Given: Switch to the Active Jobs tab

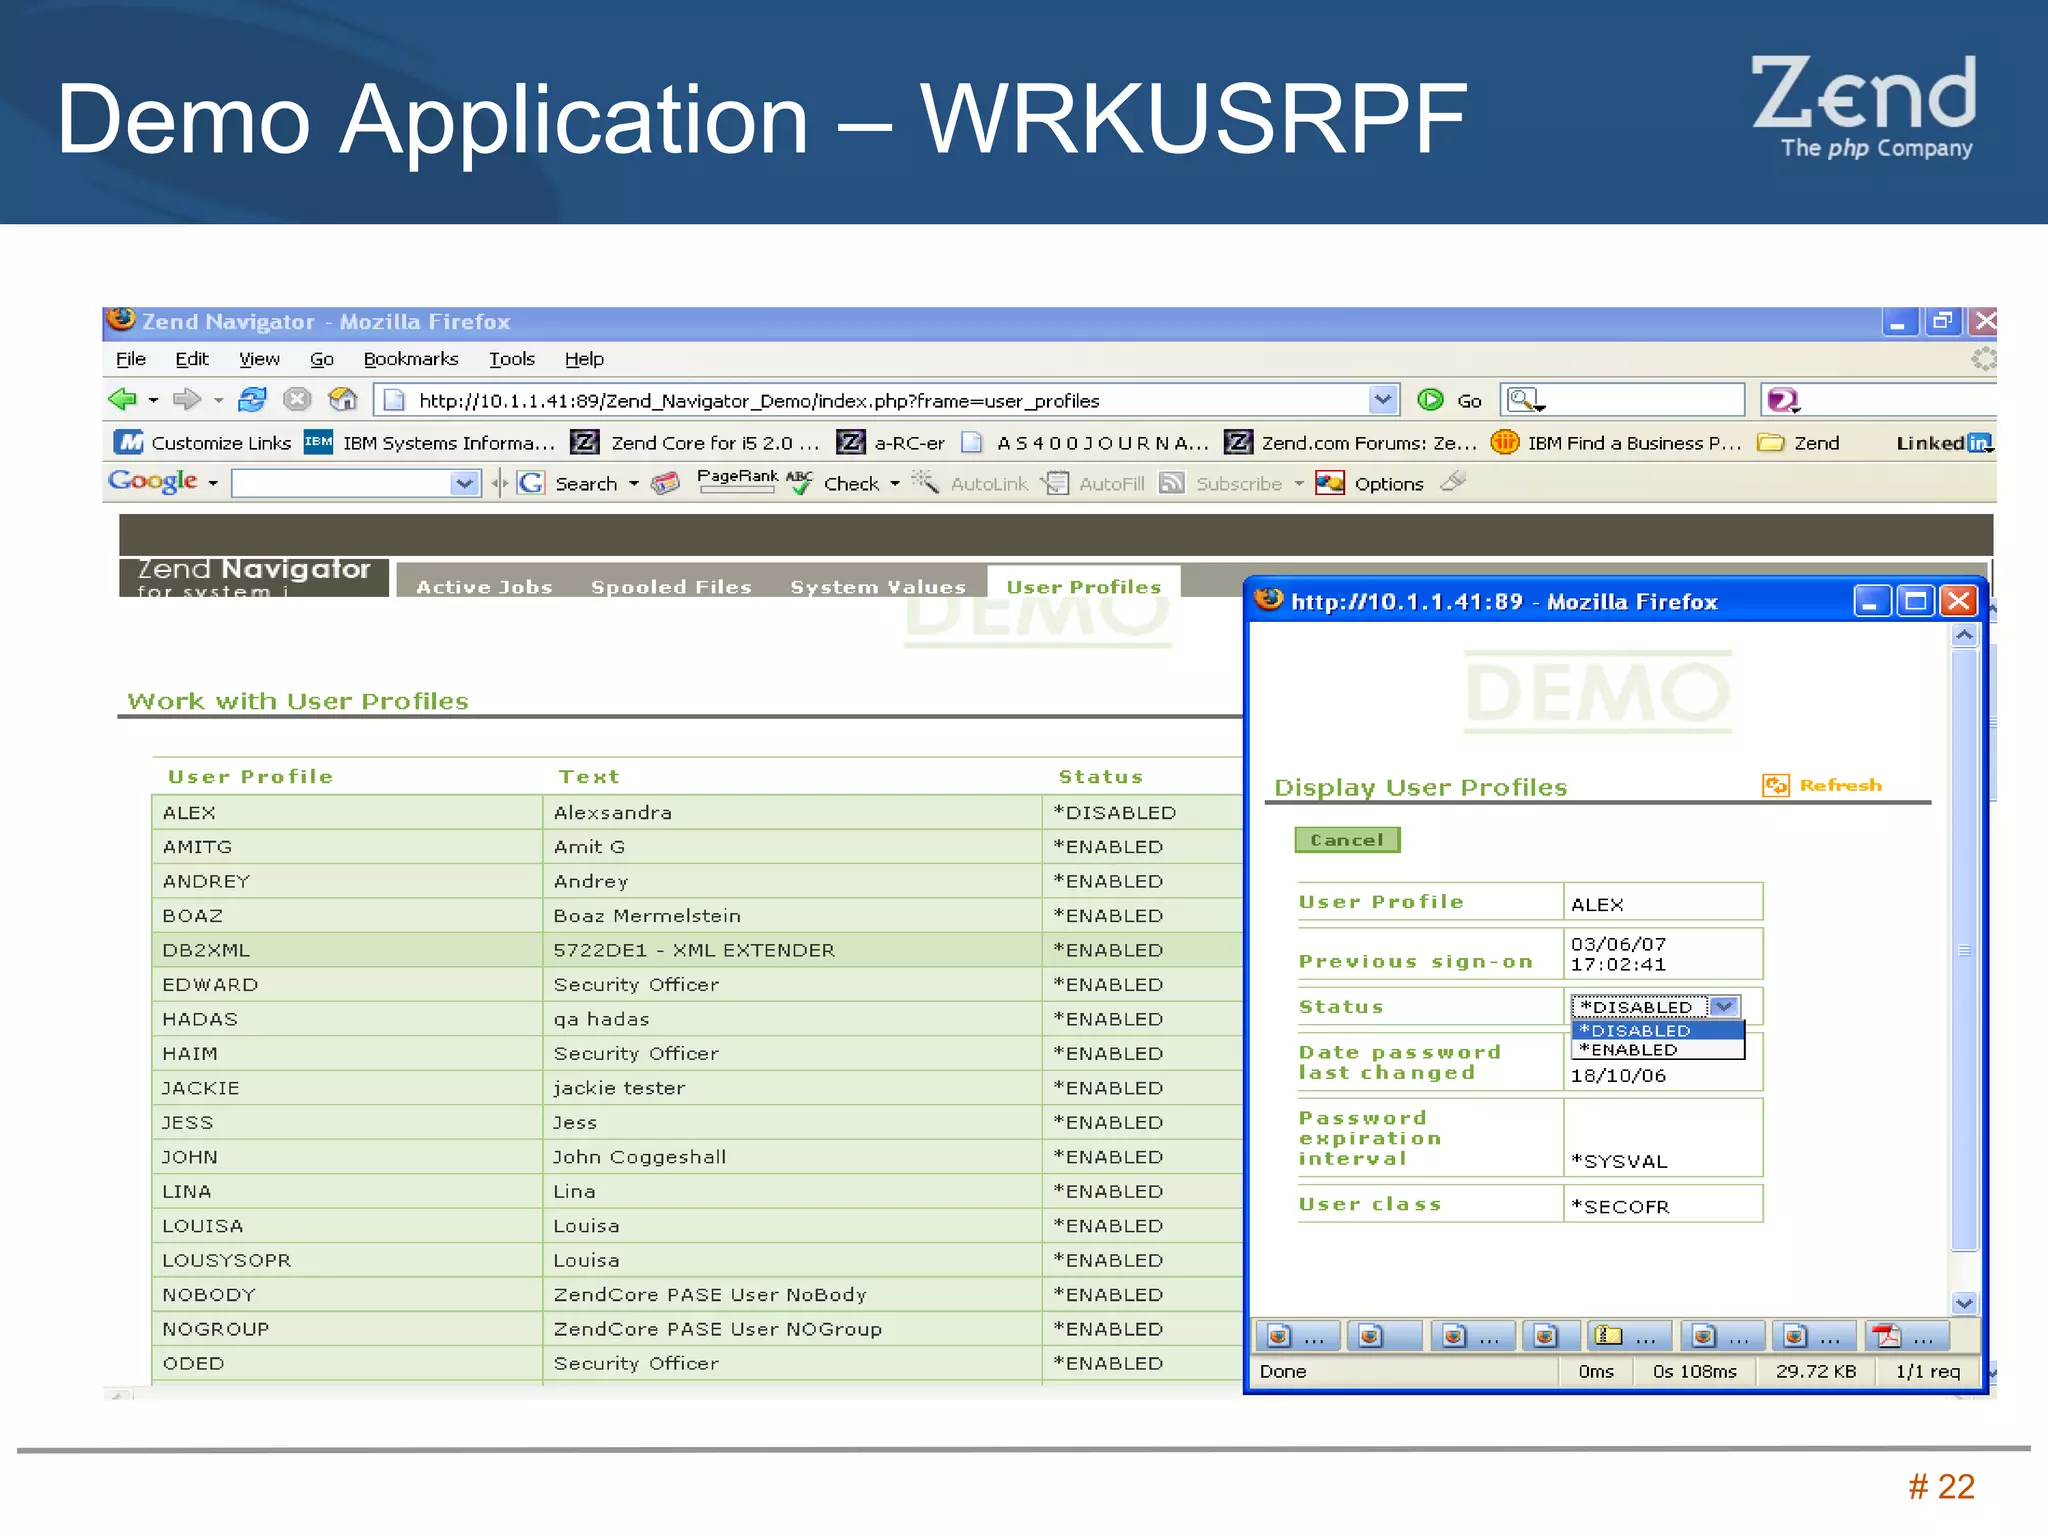Looking at the screenshot, I should point(485,586).
